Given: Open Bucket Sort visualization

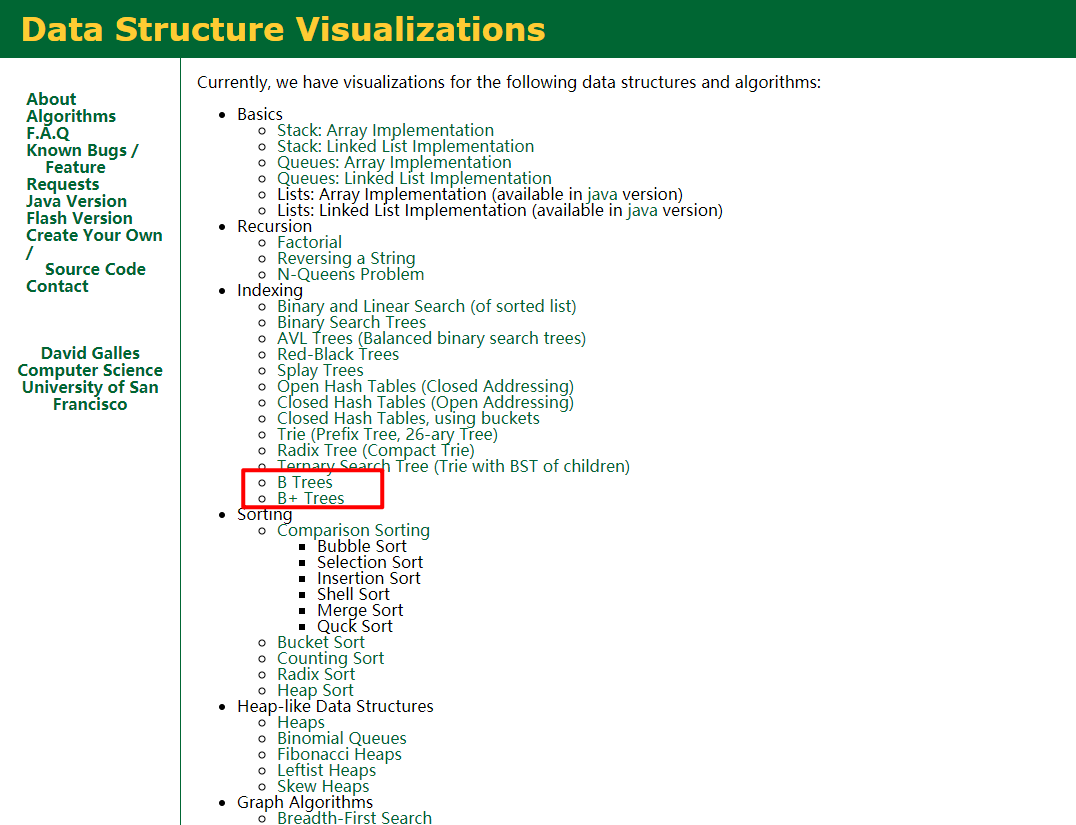Looking at the screenshot, I should click(x=320, y=642).
